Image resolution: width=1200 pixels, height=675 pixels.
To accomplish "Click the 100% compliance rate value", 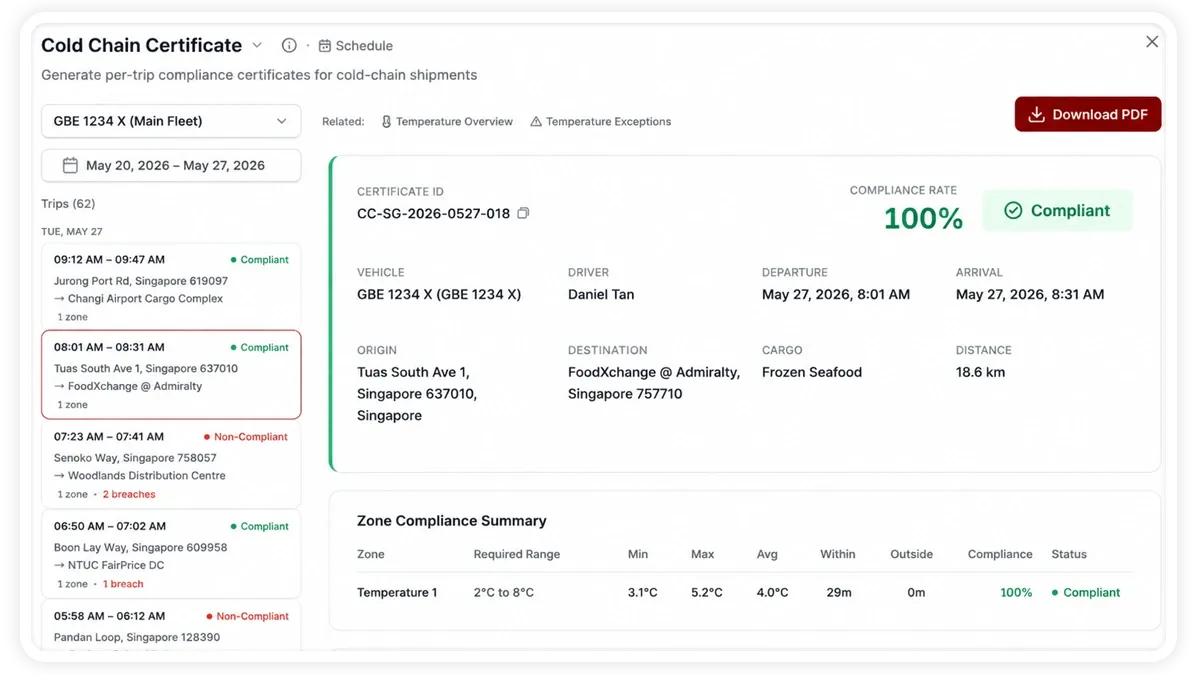I will [x=923, y=219].
